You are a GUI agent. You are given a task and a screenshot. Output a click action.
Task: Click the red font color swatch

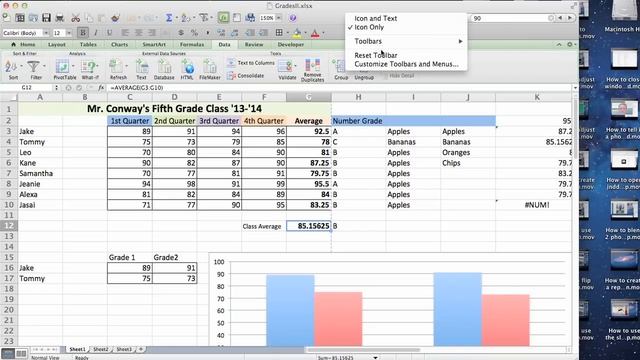pyautogui.click(x=315, y=33)
